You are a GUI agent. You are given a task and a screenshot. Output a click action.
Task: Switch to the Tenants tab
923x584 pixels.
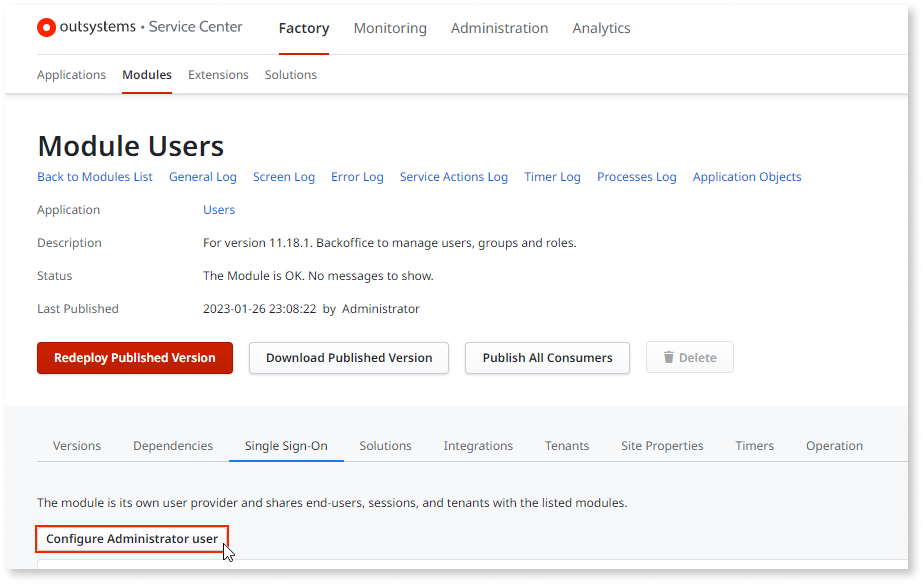[x=567, y=446]
